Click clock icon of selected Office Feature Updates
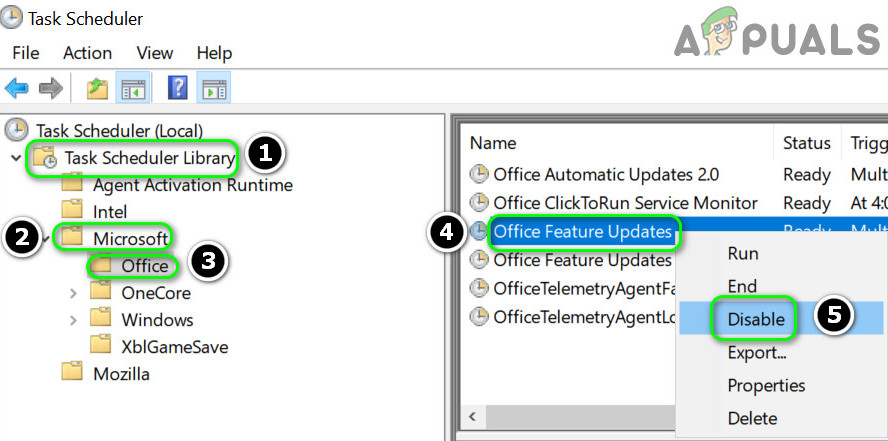 480,231
